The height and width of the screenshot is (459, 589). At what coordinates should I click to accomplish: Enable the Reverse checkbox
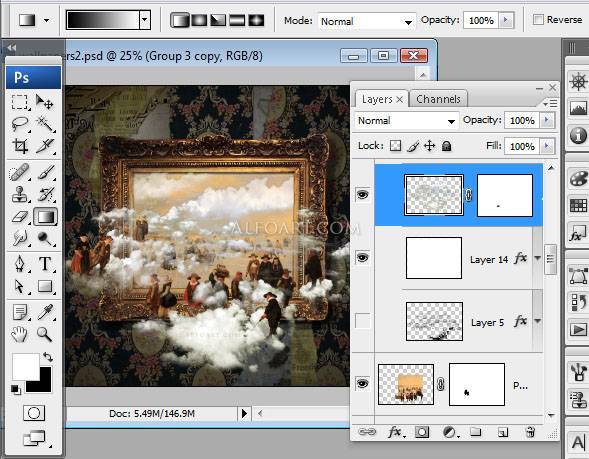[538, 19]
